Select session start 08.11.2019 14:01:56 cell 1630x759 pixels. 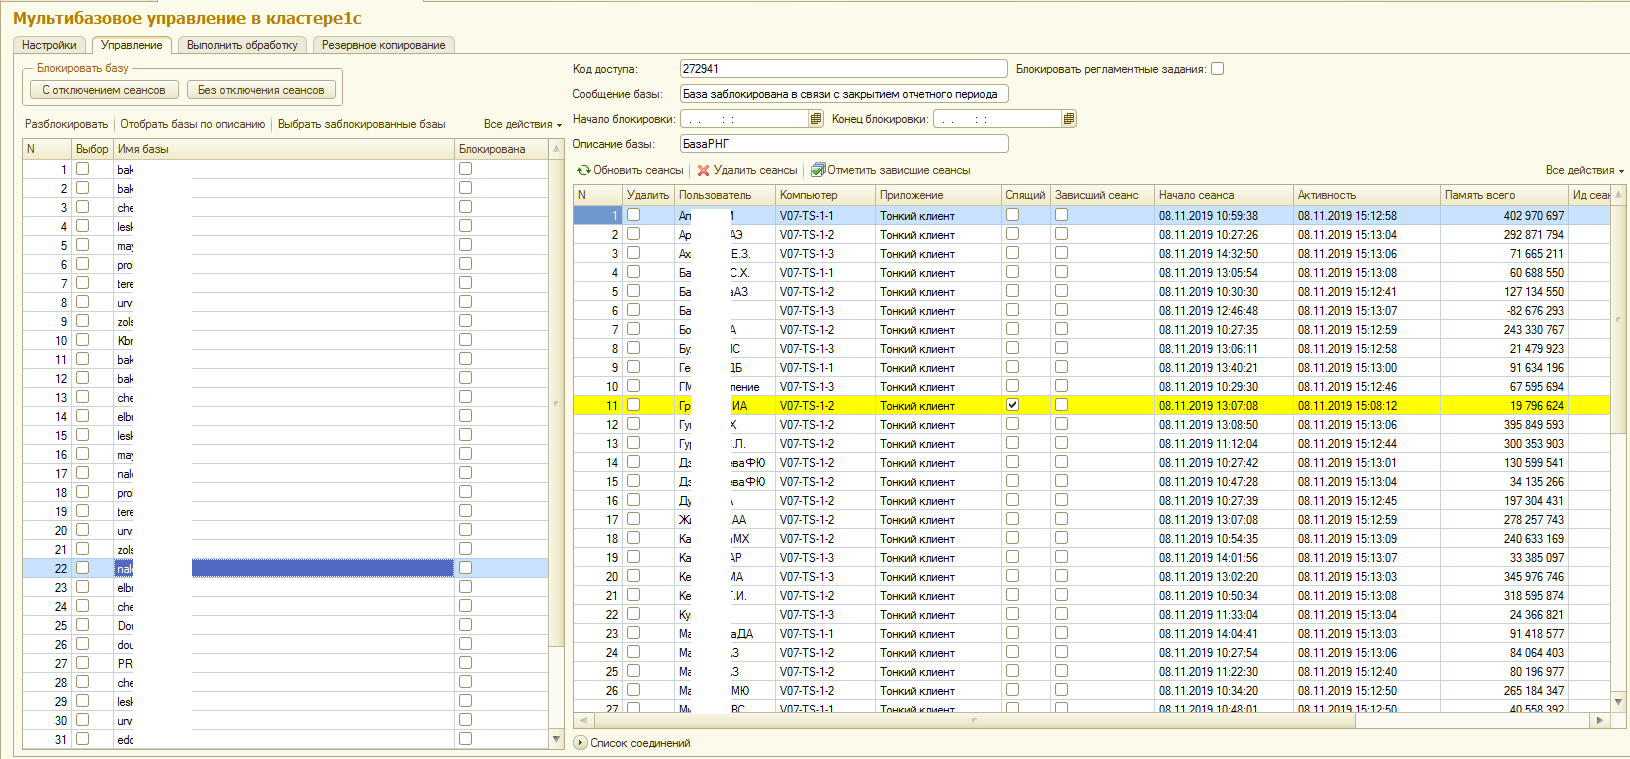pos(1224,557)
